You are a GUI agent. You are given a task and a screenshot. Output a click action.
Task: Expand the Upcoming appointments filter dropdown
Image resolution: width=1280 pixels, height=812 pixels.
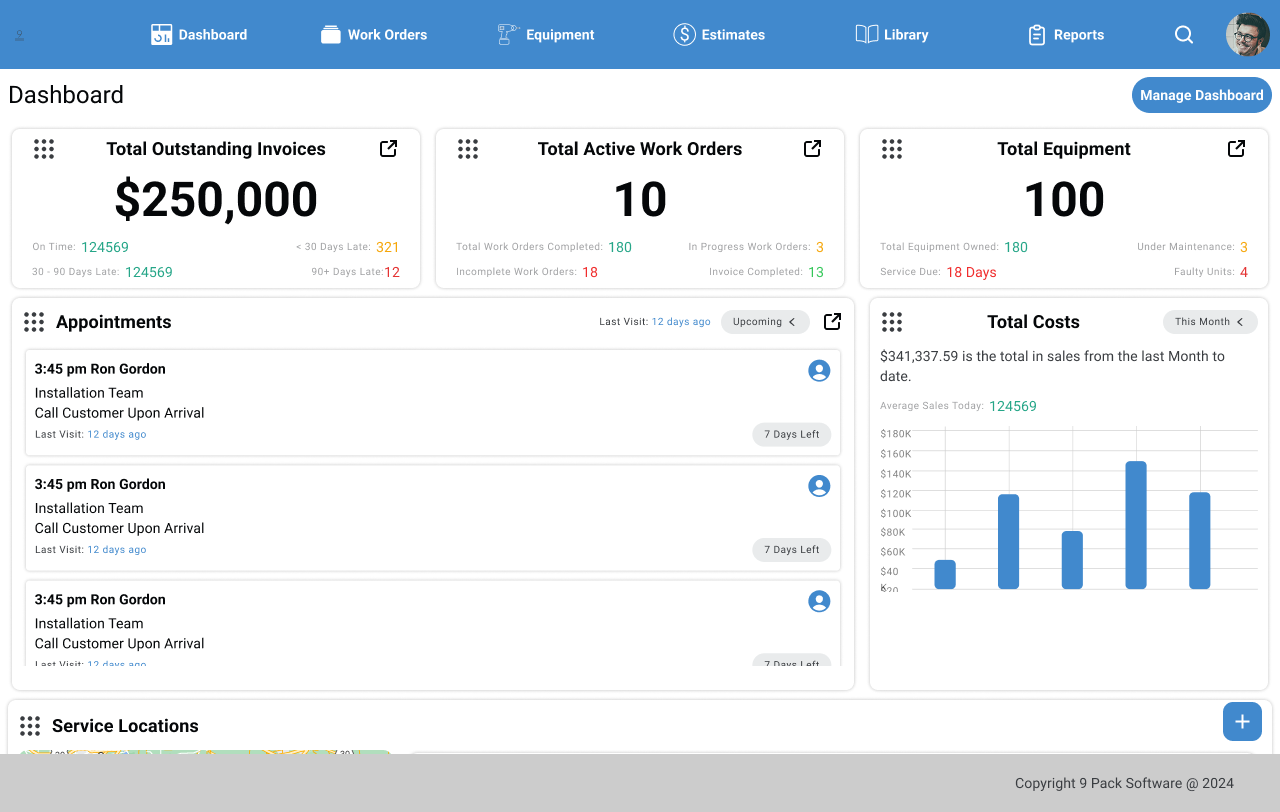[765, 322]
